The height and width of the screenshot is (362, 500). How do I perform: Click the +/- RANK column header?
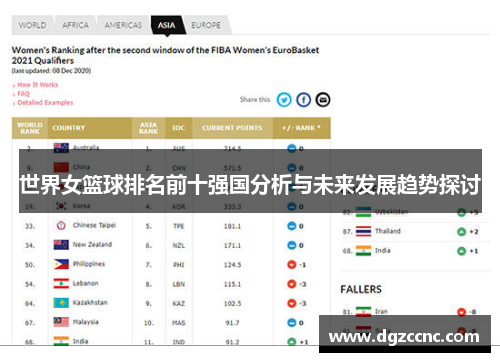click(302, 128)
